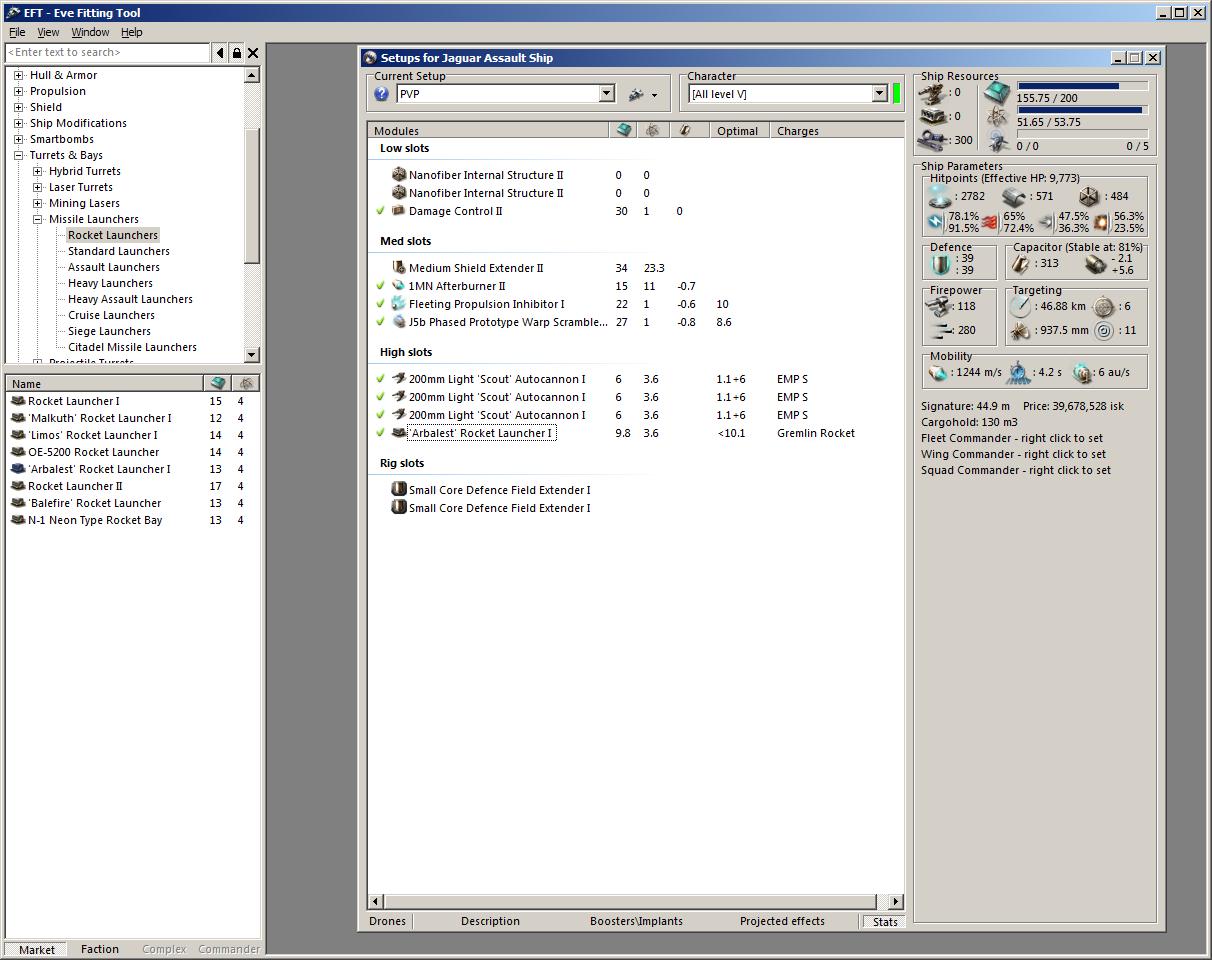This screenshot has width=1212, height=960.
Task: Click the CPU column header icon in Modules list
Action: pos(624,130)
